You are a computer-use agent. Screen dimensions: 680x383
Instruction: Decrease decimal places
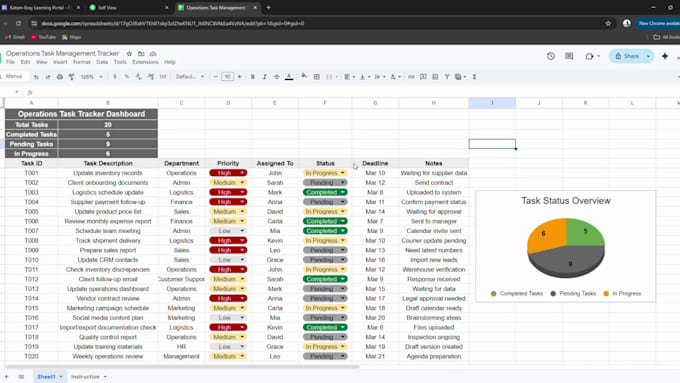tap(138, 77)
